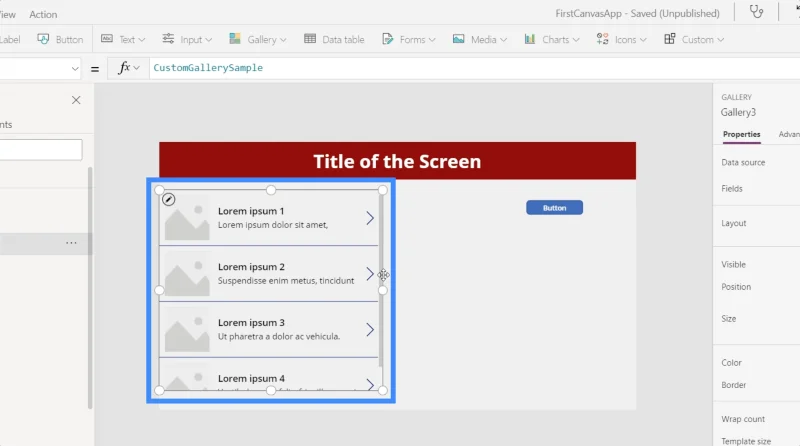
Task: Click the arrow icon for Lorem ipsum 2
Action: point(370,274)
